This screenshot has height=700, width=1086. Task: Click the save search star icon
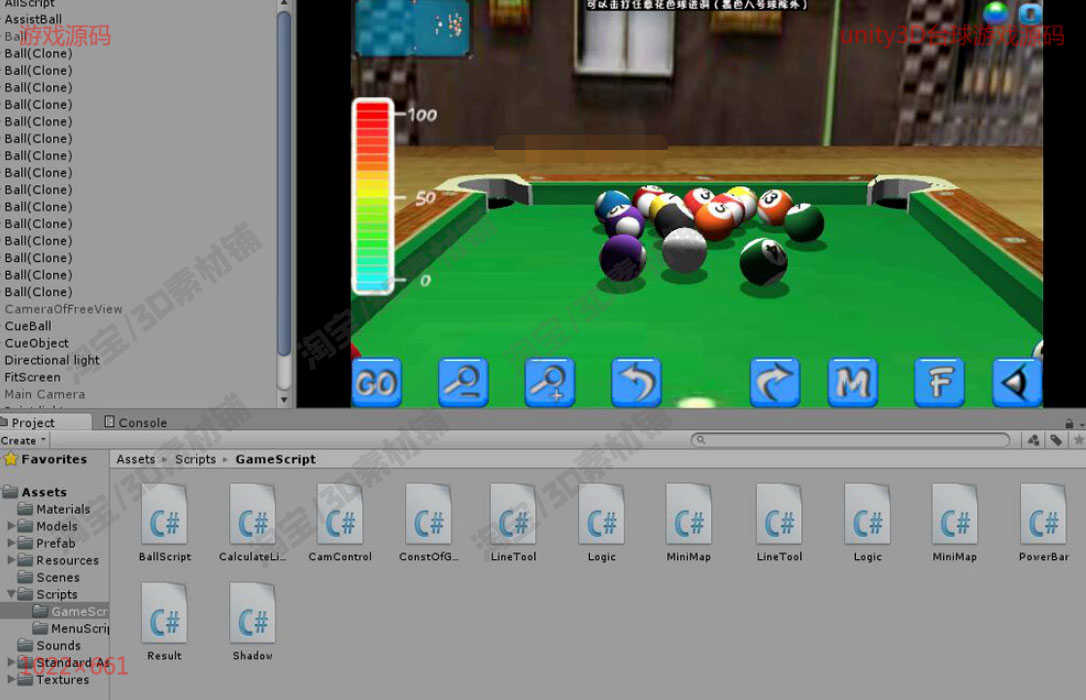pos(1078,440)
